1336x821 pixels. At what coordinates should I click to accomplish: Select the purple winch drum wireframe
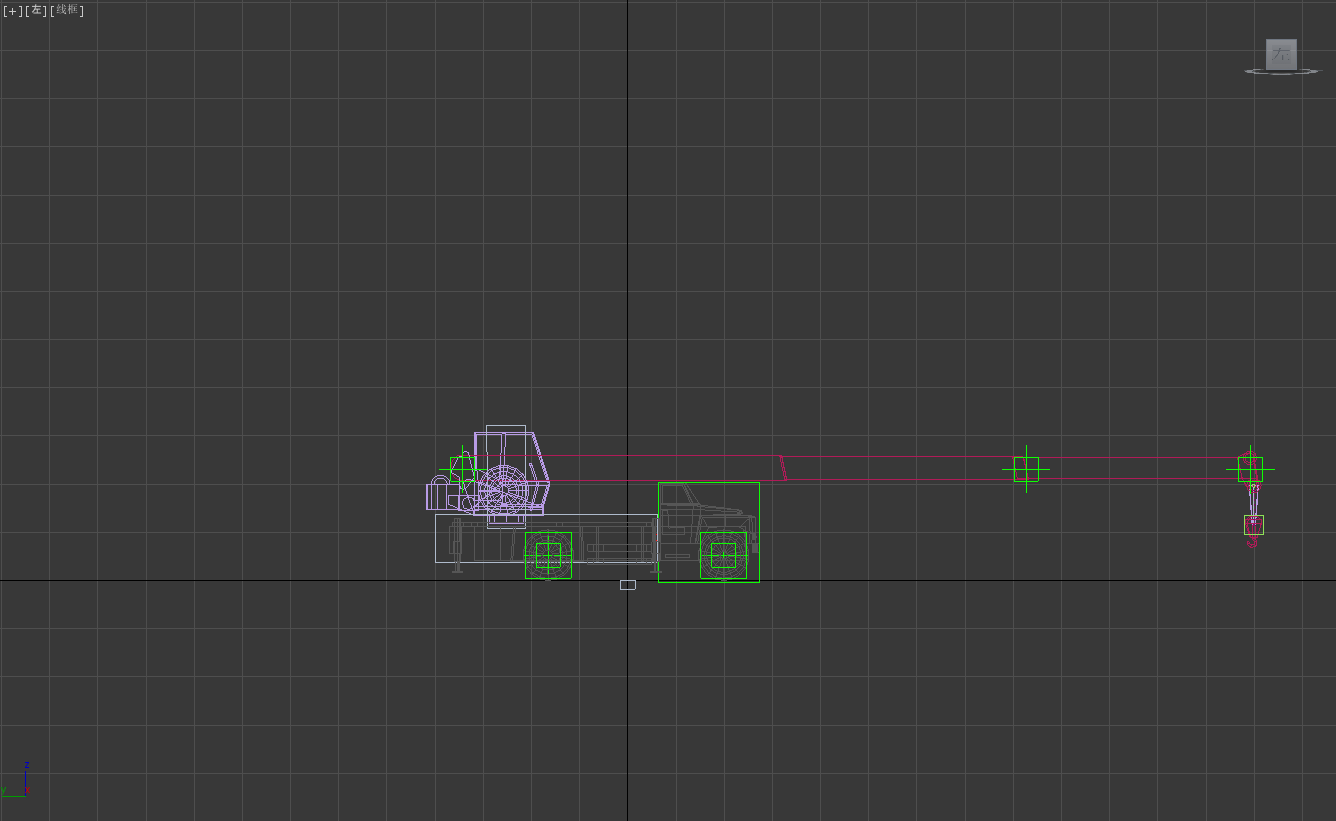503,488
